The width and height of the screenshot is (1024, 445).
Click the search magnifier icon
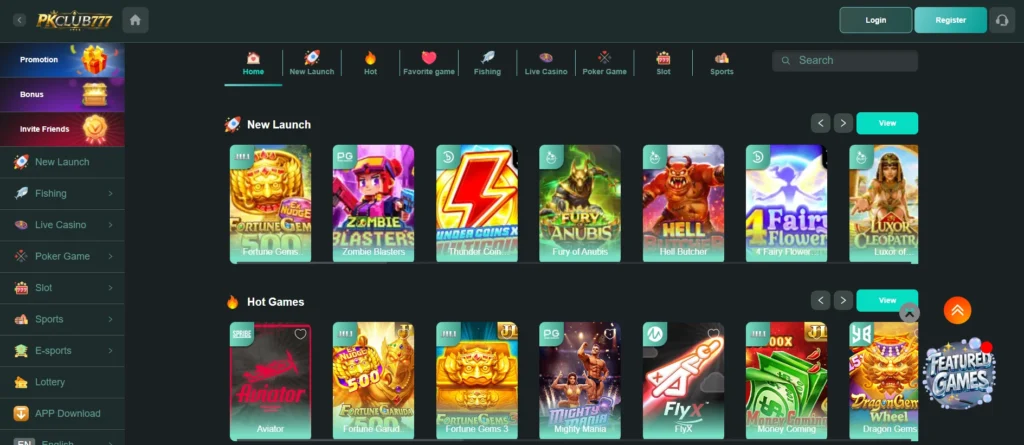click(786, 60)
